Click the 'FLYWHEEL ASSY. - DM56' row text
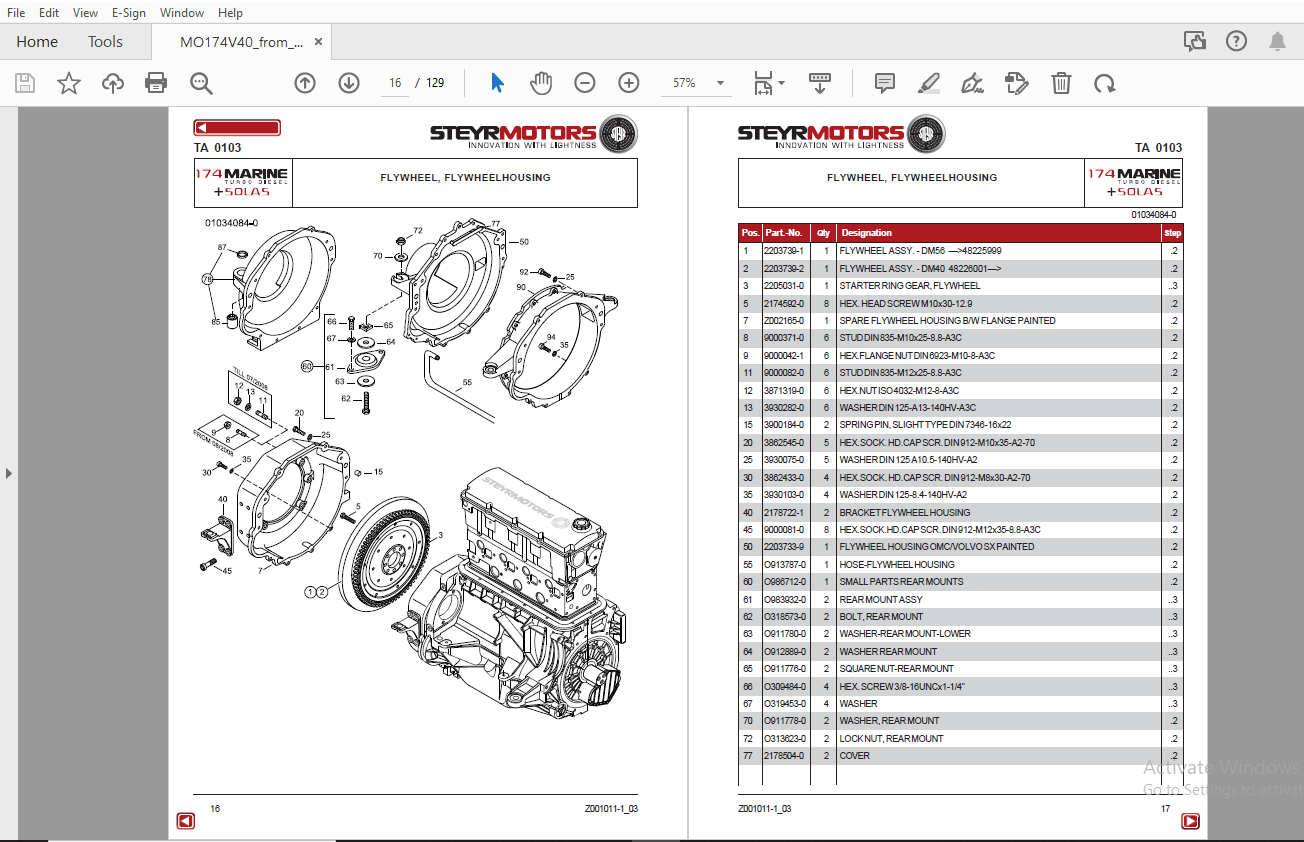 pos(920,251)
